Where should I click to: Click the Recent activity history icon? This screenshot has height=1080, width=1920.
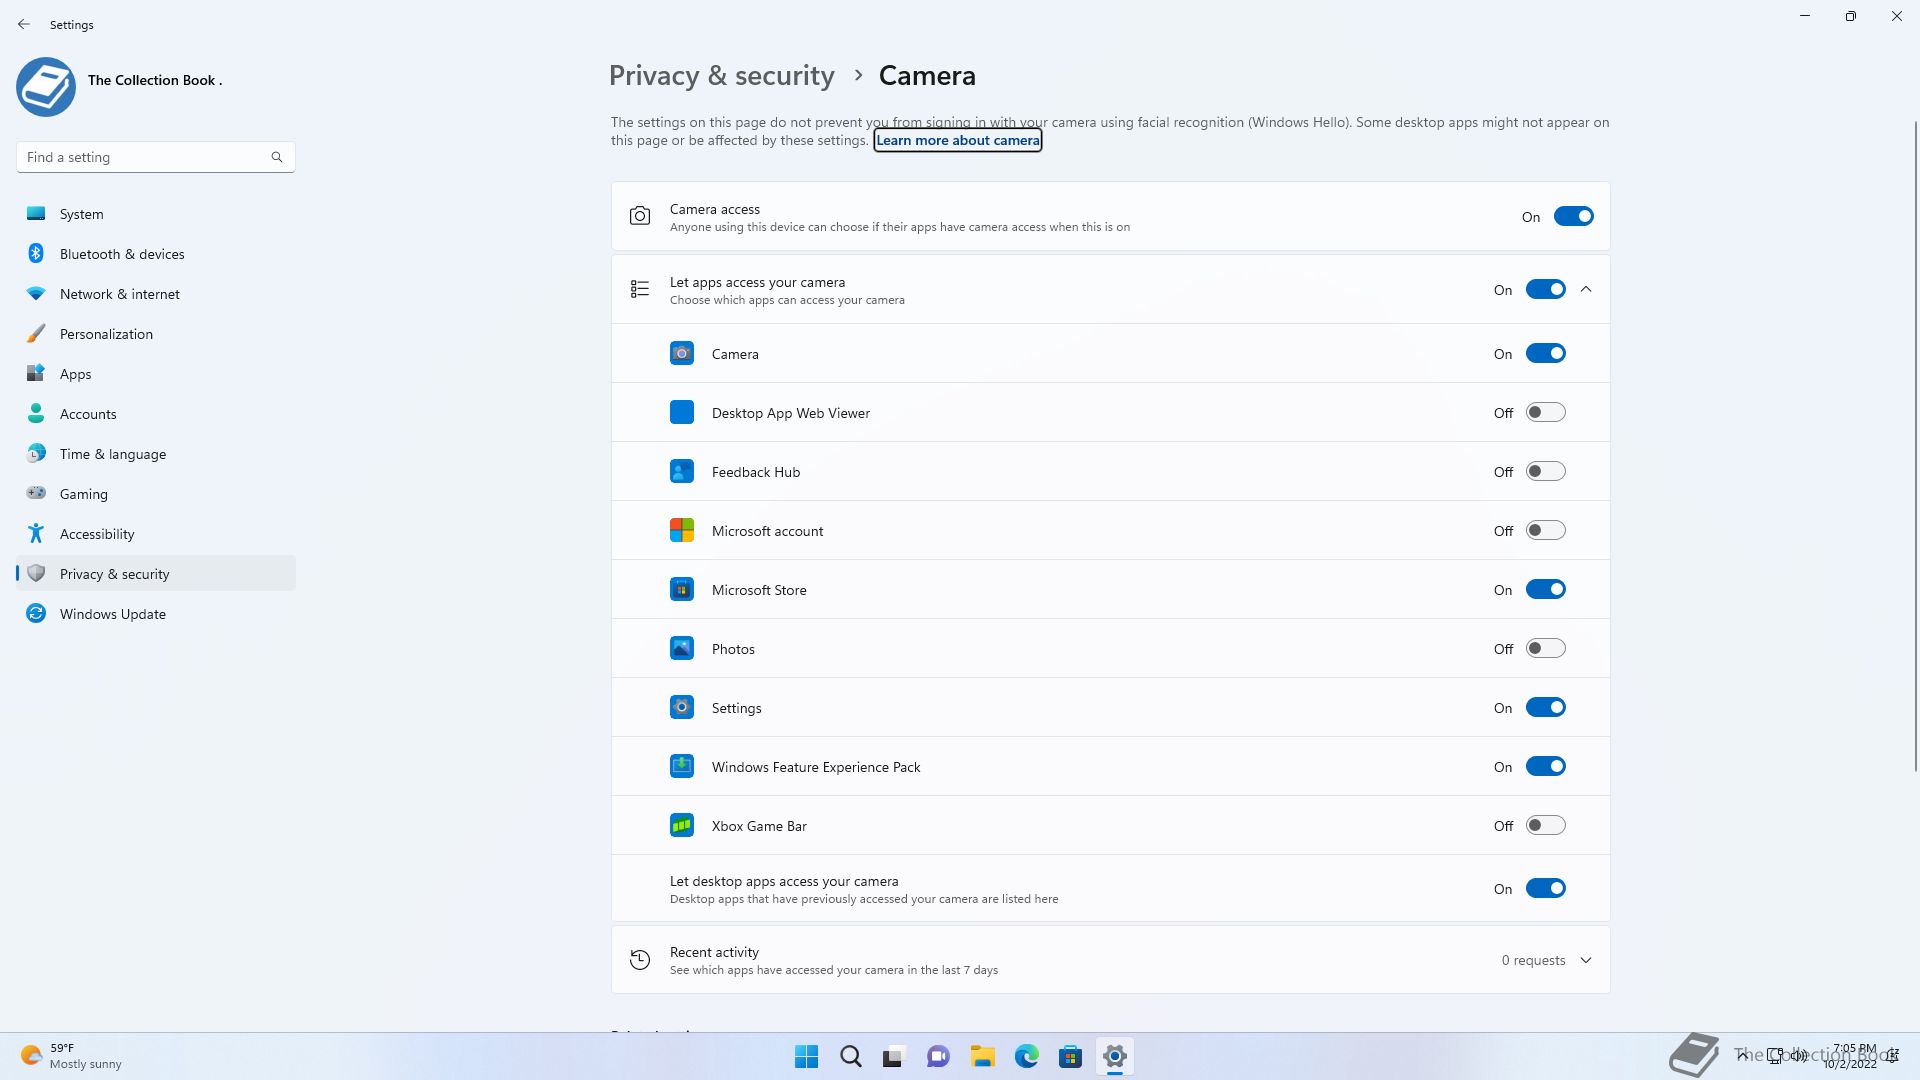[x=640, y=960]
